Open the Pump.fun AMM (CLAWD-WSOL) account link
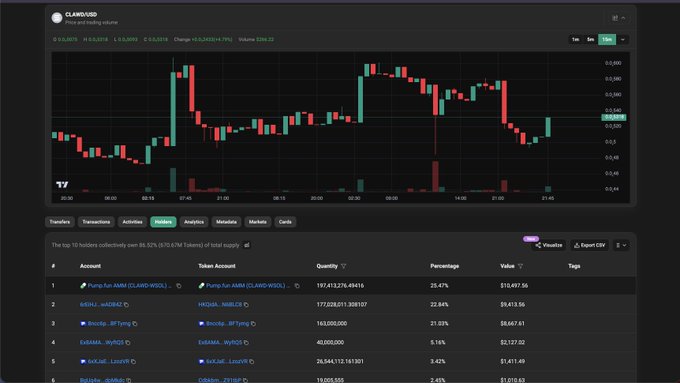The height and width of the screenshot is (383, 680). point(129,286)
